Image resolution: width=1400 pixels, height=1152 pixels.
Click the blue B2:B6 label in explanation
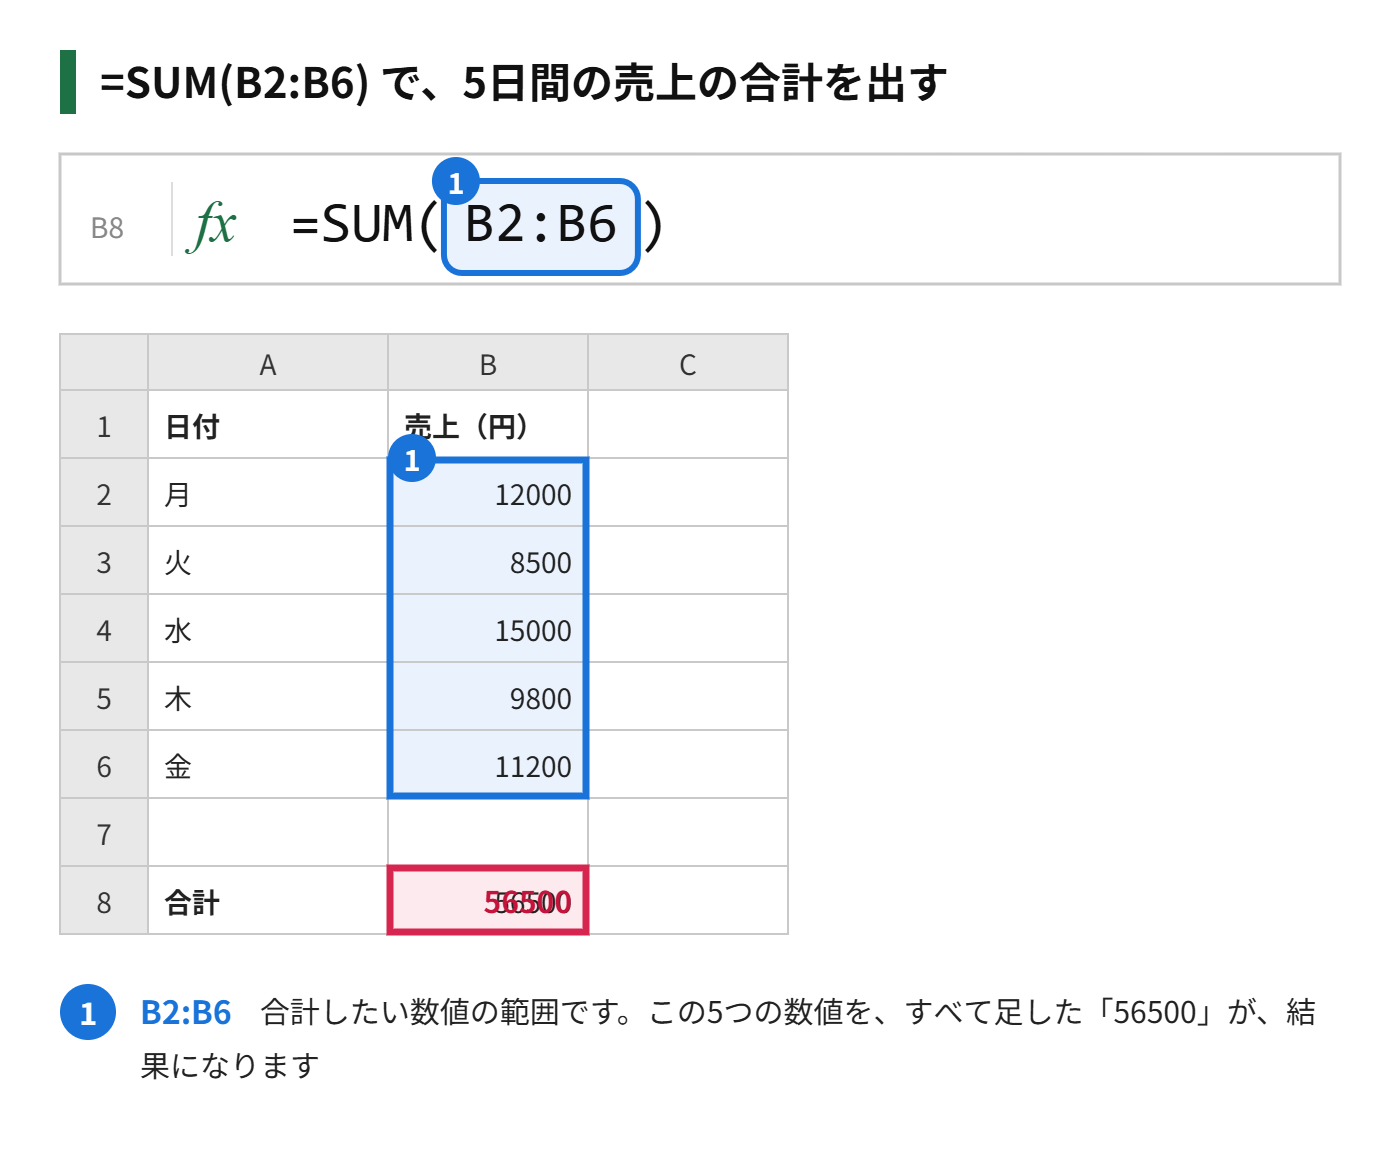(186, 1012)
